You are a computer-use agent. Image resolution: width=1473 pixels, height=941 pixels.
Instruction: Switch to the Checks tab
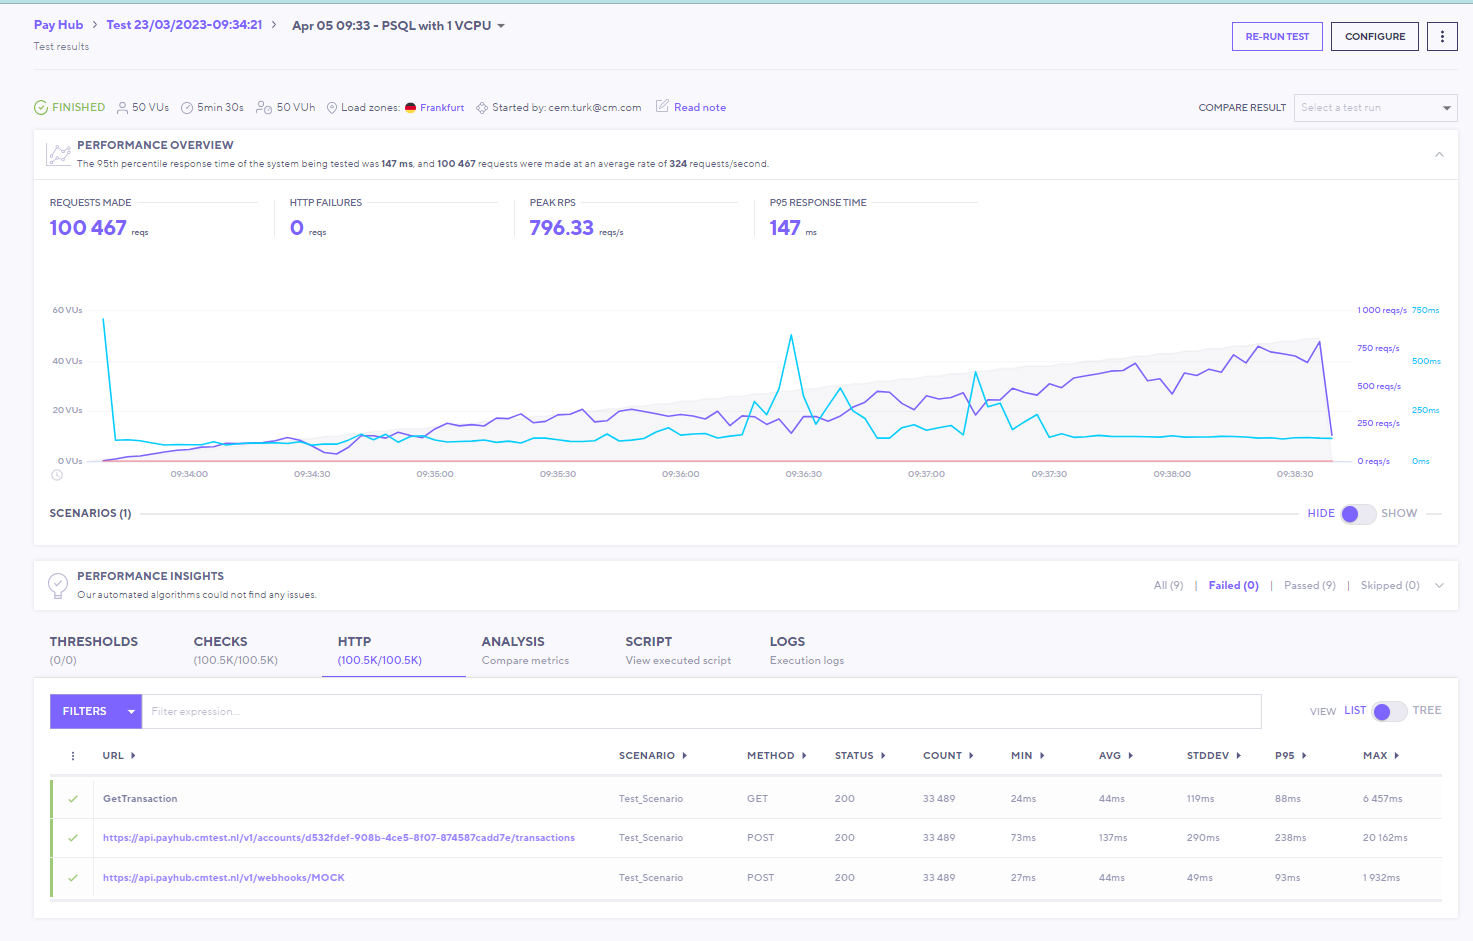[x=236, y=649]
